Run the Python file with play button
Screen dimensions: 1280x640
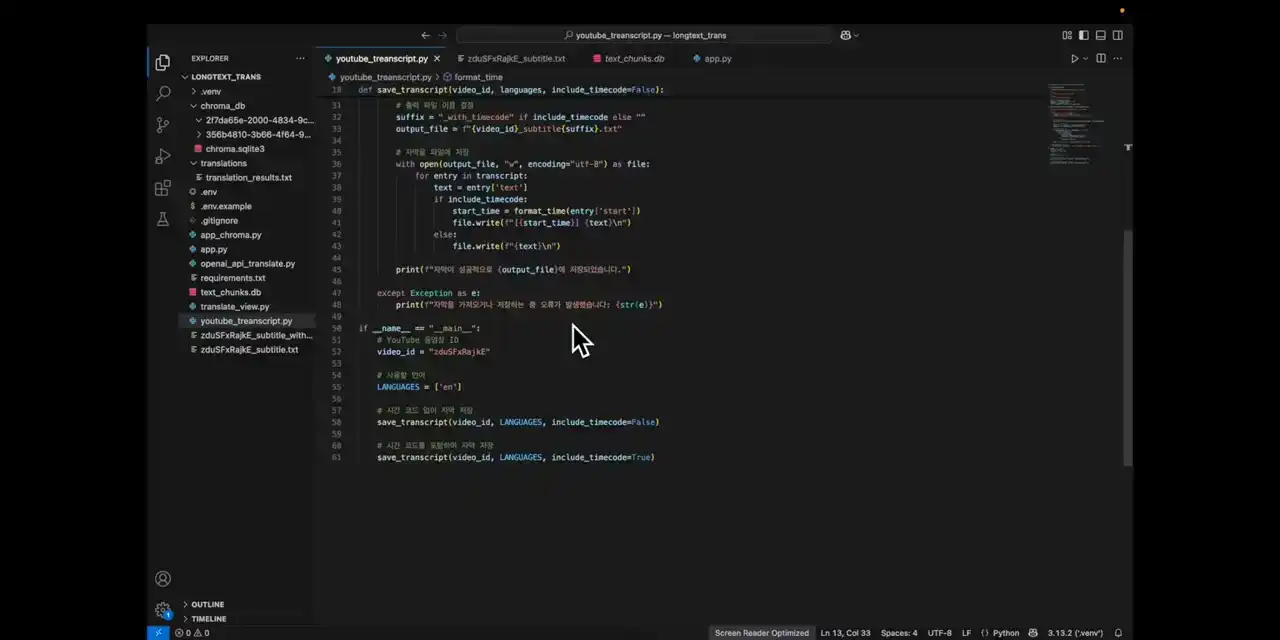tap(1075, 59)
